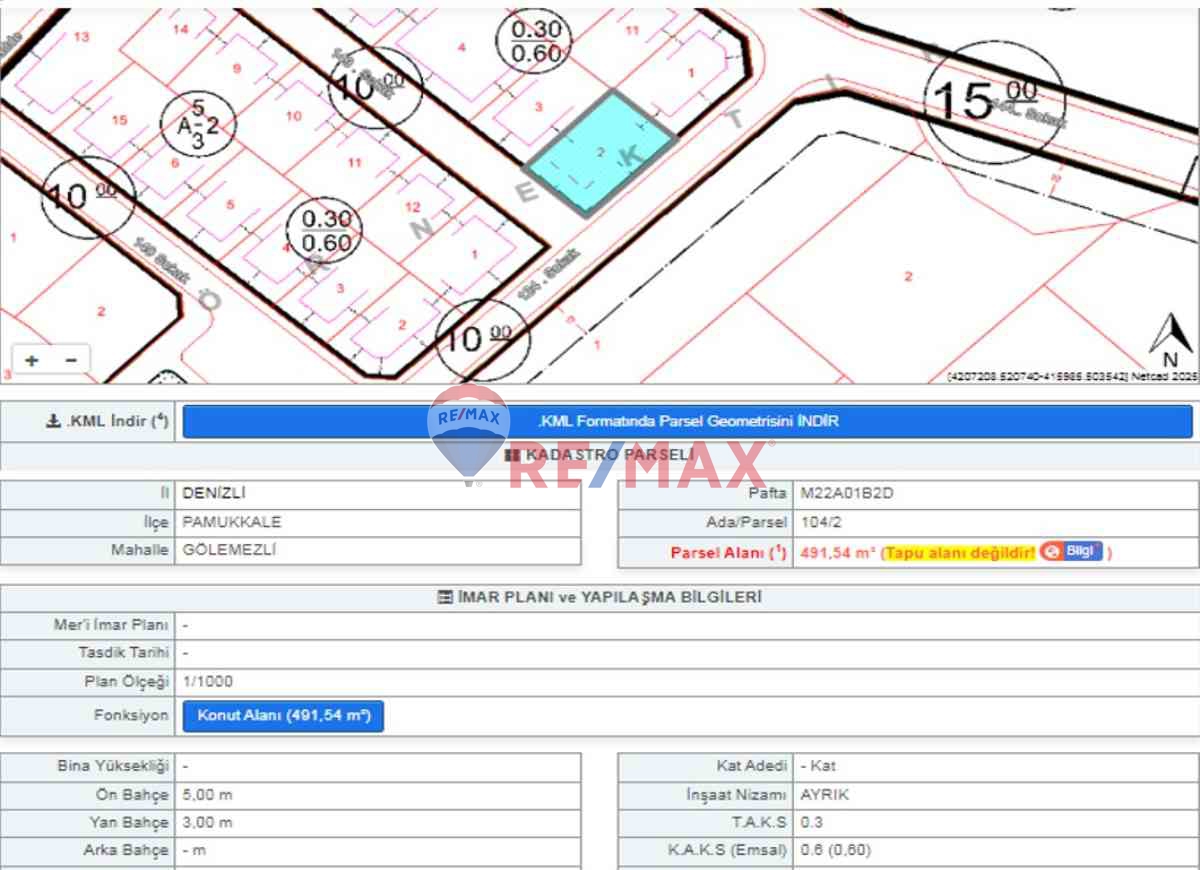The image size is (1200, 870).
Task: Click the 0.30/0.60 density circle at top
Action: [536, 42]
